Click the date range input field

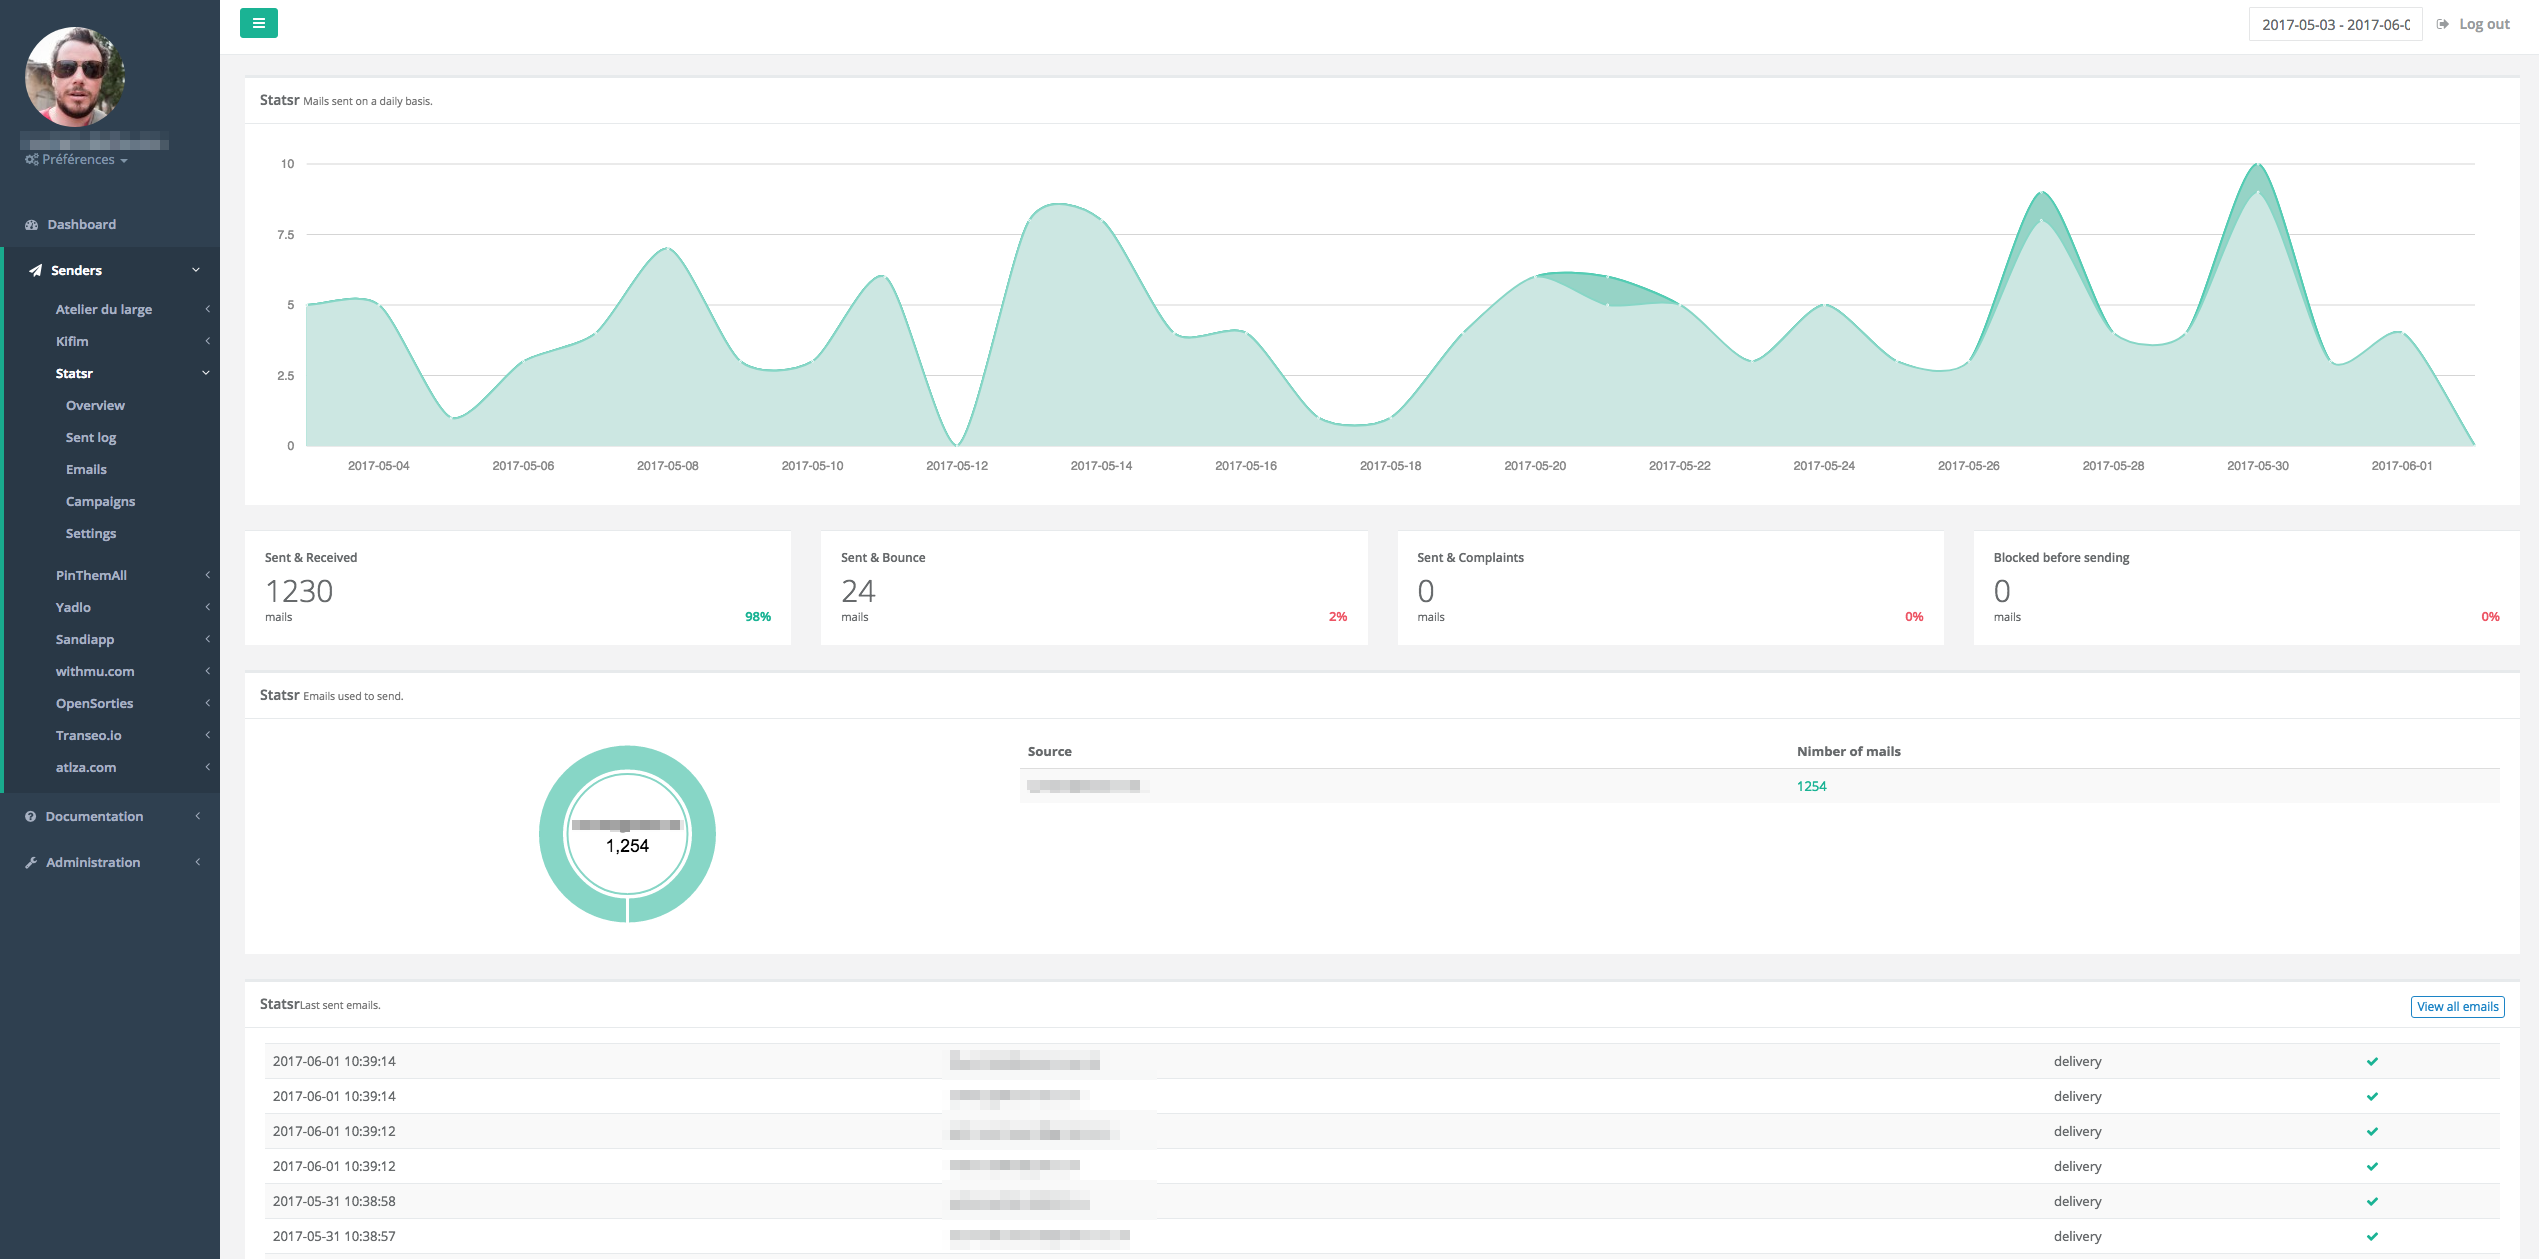[x=2335, y=24]
